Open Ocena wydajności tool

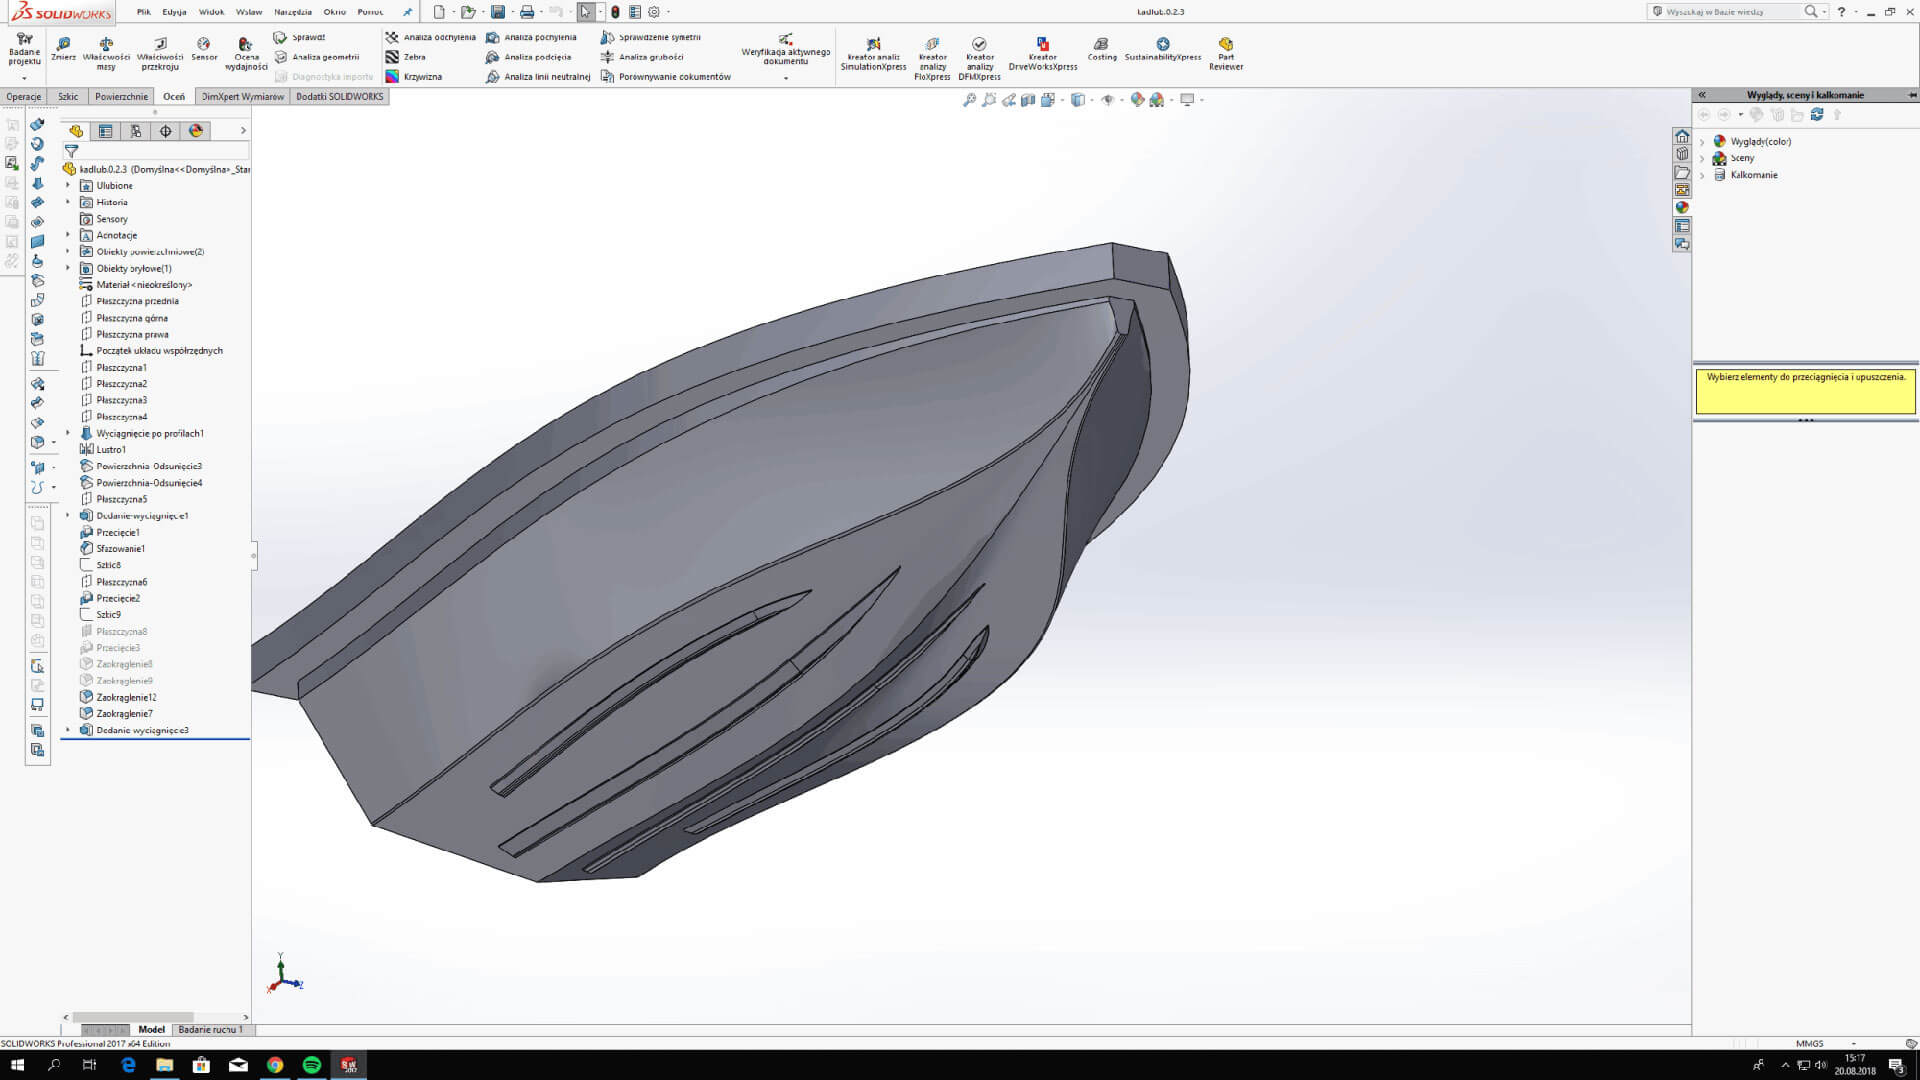pyautogui.click(x=246, y=53)
